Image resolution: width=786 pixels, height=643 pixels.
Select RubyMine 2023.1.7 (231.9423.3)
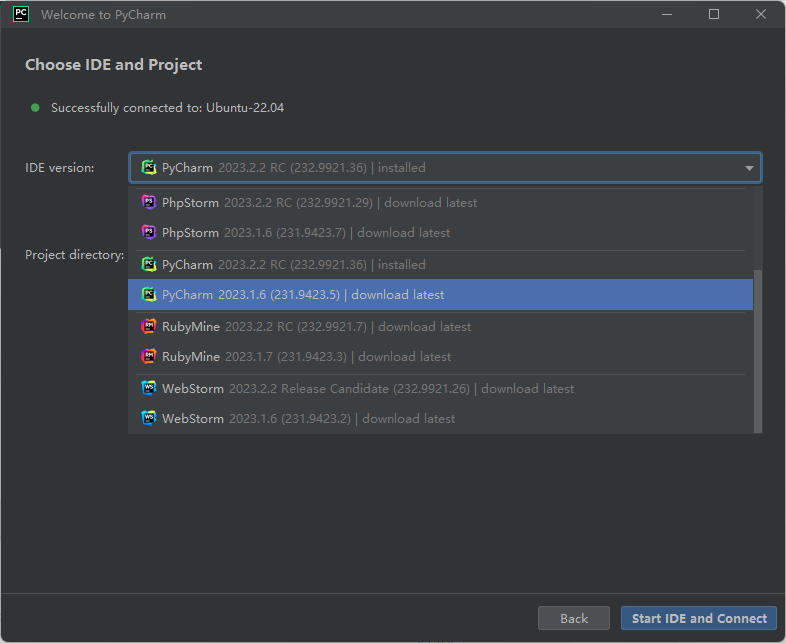441,356
